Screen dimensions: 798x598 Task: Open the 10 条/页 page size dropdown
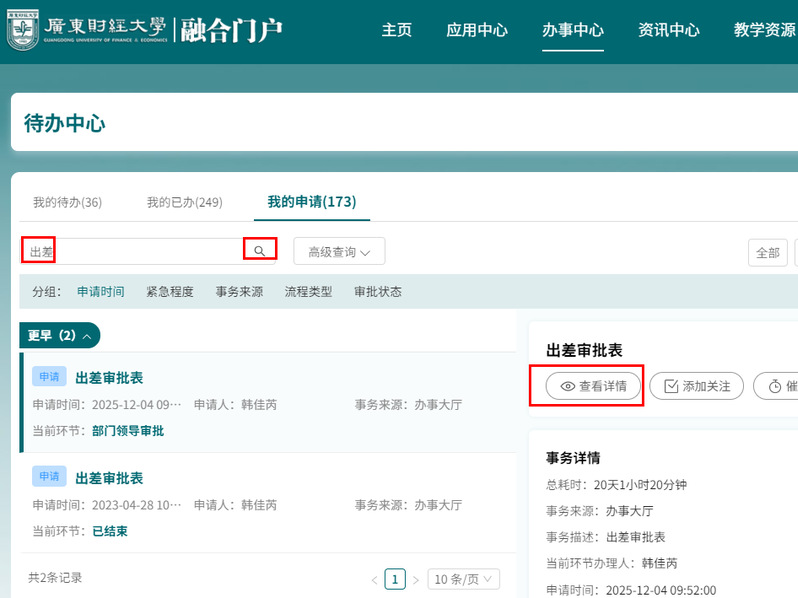(x=463, y=579)
